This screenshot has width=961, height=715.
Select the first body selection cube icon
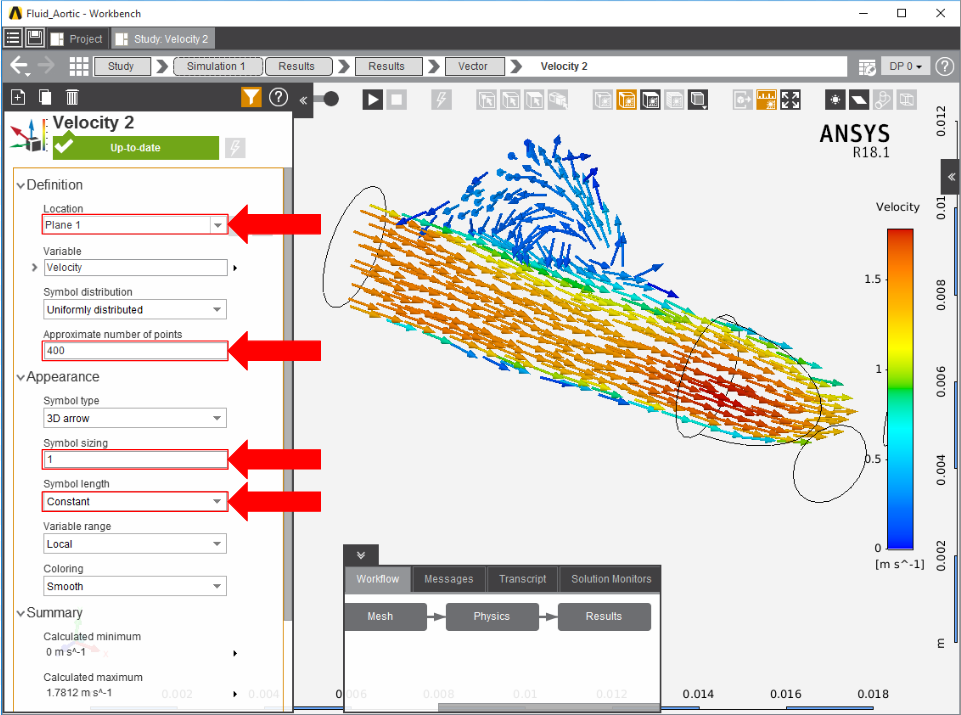tap(487, 99)
